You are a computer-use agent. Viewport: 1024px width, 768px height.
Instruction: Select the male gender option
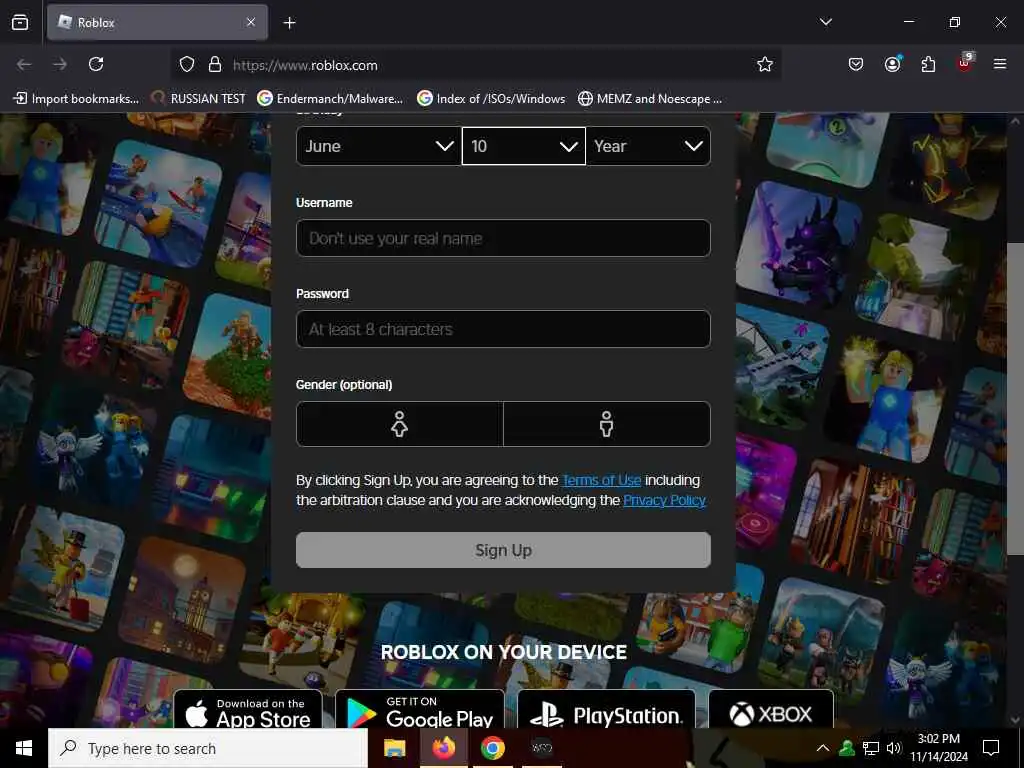pos(607,424)
